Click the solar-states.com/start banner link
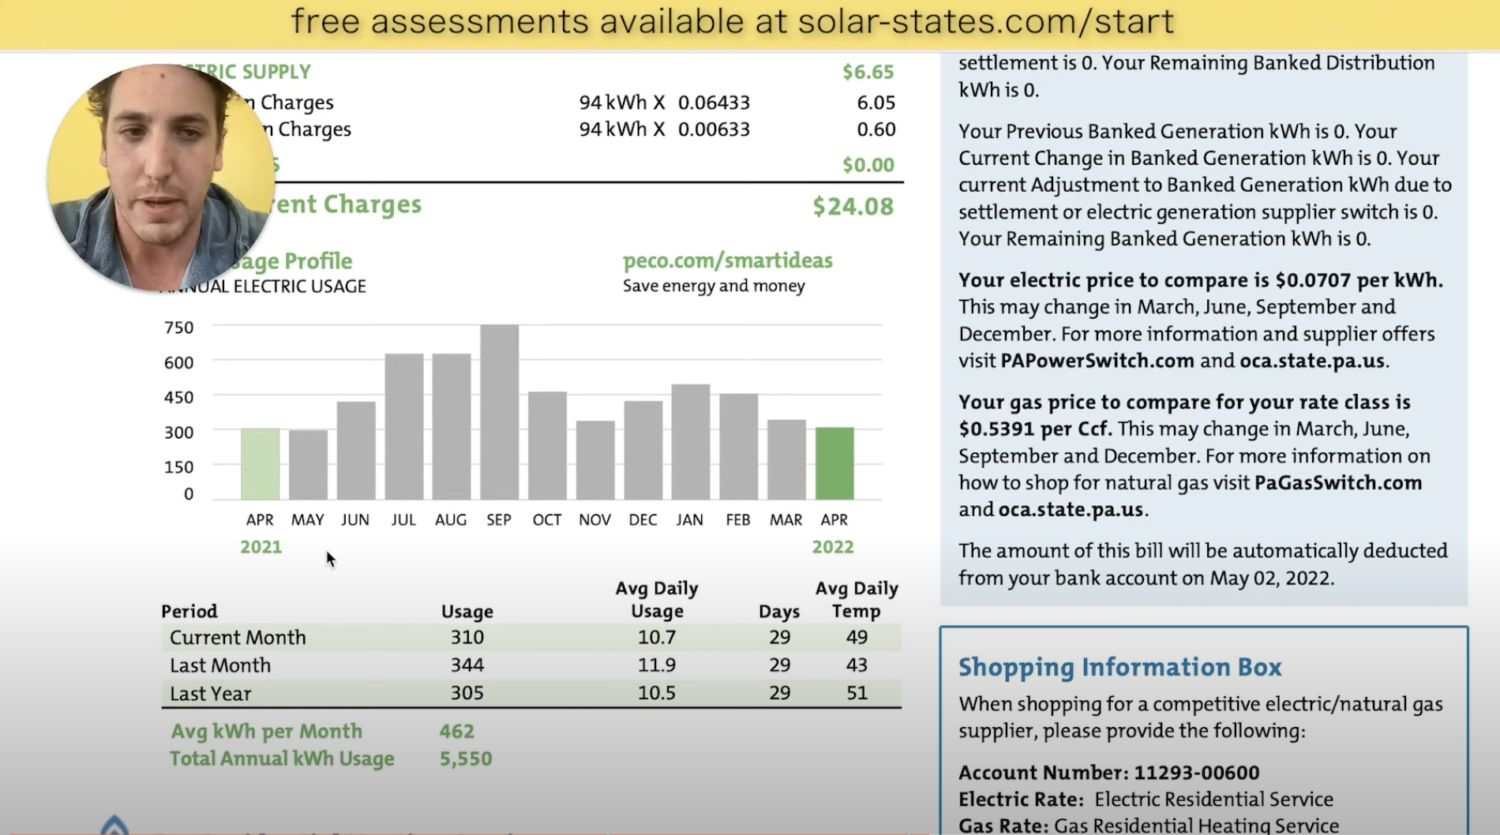This screenshot has width=1500, height=835. [732, 22]
